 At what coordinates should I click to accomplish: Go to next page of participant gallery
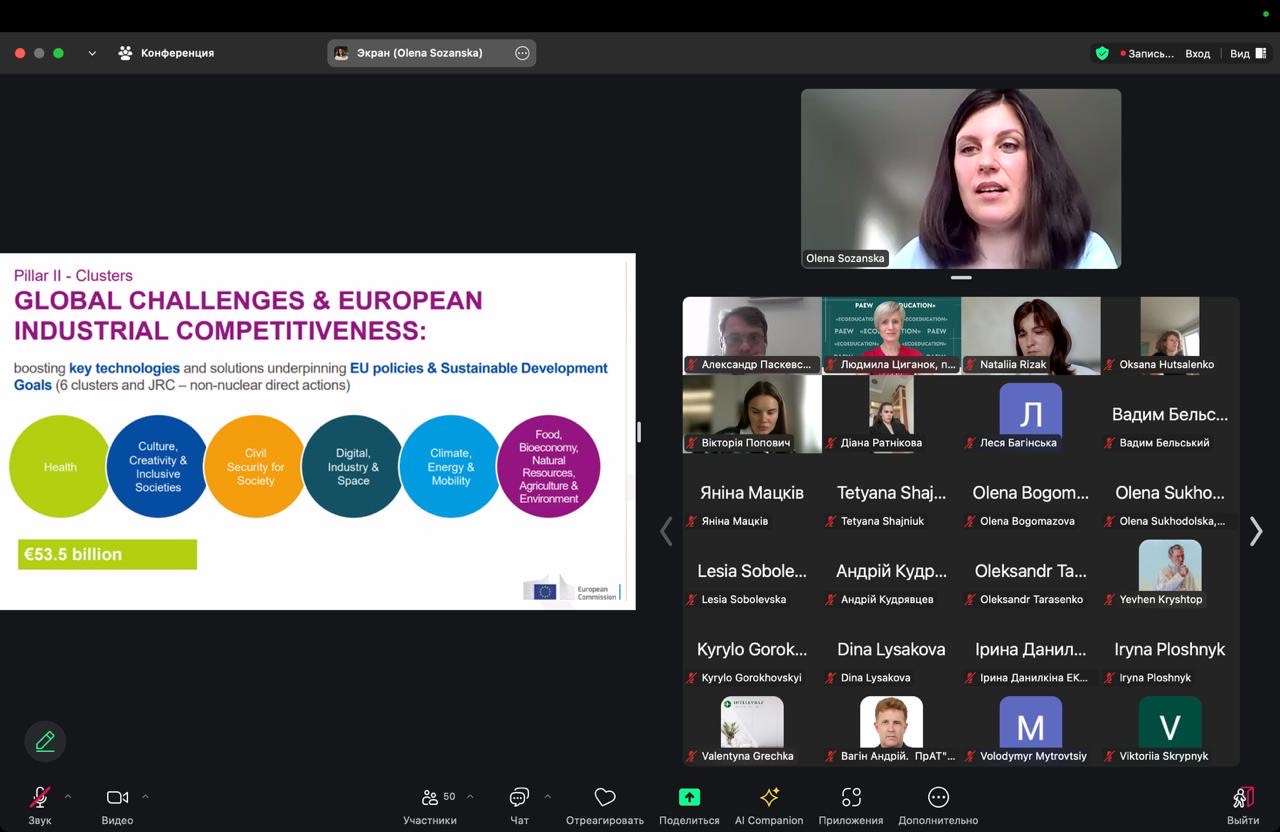click(1256, 532)
